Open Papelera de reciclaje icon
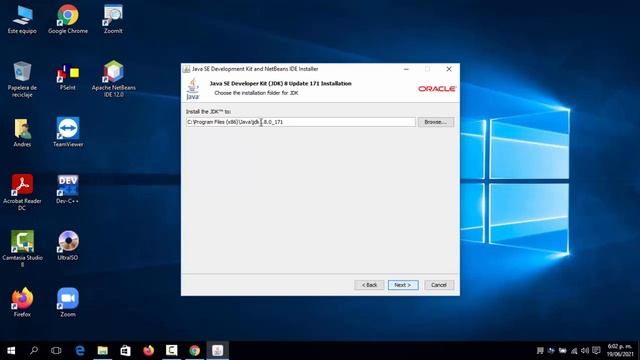This screenshot has height=360, width=640. tap(22, 79)
